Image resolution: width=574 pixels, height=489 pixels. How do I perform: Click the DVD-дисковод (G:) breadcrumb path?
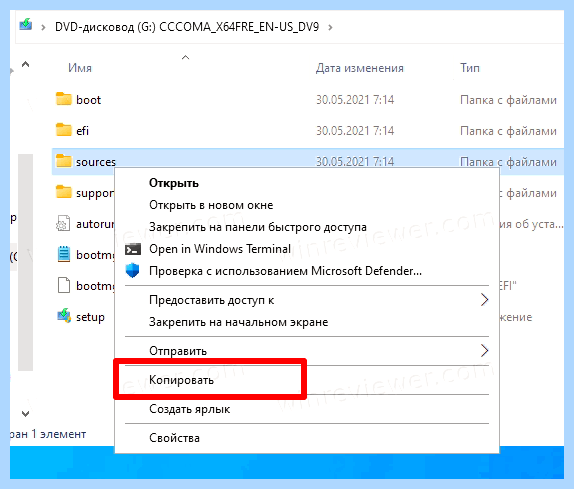[x=187, y=27]
